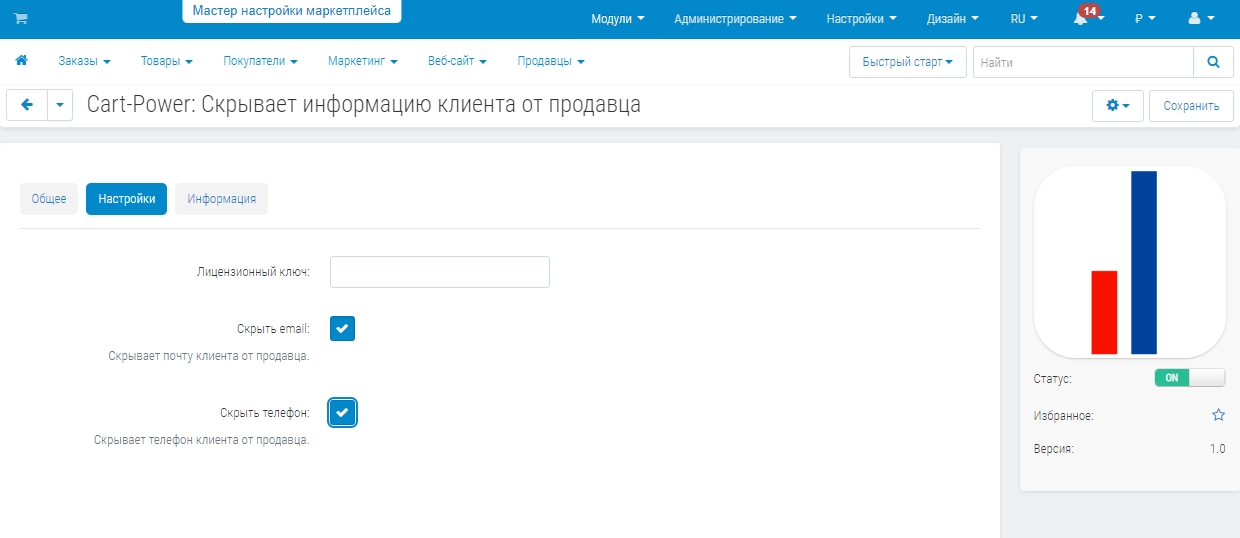Open the ruble currency dropdown
This screenshot has height=538, width=1240.
(1144, 18)
